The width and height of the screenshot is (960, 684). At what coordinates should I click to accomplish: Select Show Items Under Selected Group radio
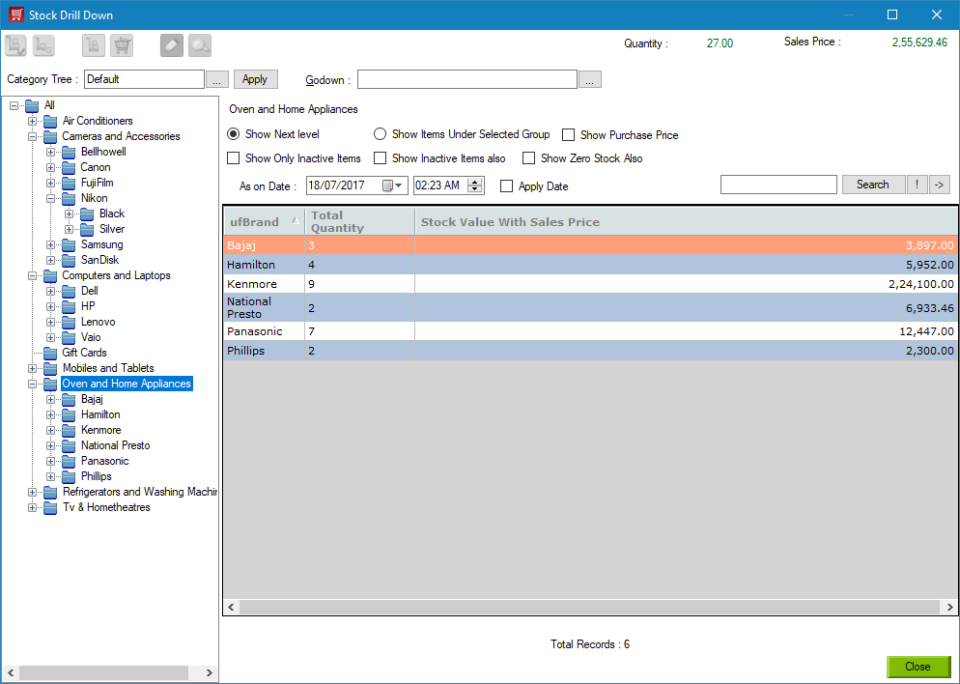[380, 133]
